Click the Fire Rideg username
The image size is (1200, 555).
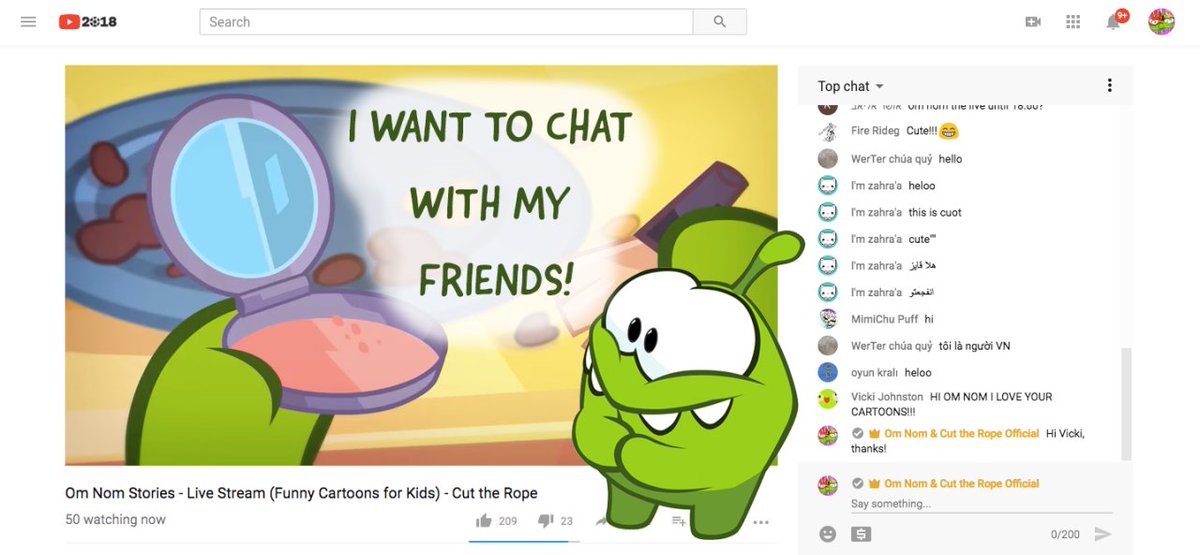(875, 131)
